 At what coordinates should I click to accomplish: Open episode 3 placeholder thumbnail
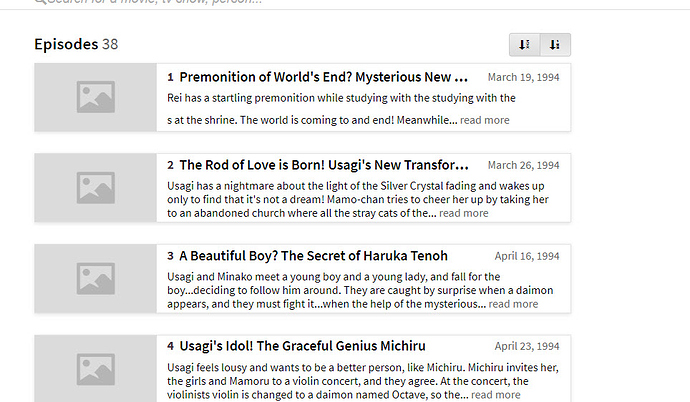pyautogui.click(x=95, y=278)
